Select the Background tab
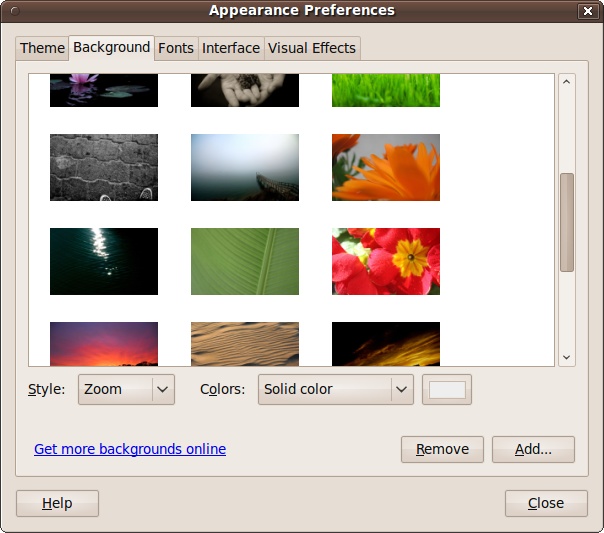604x533 pixels. pyautogui.click(x=111, y=48)
